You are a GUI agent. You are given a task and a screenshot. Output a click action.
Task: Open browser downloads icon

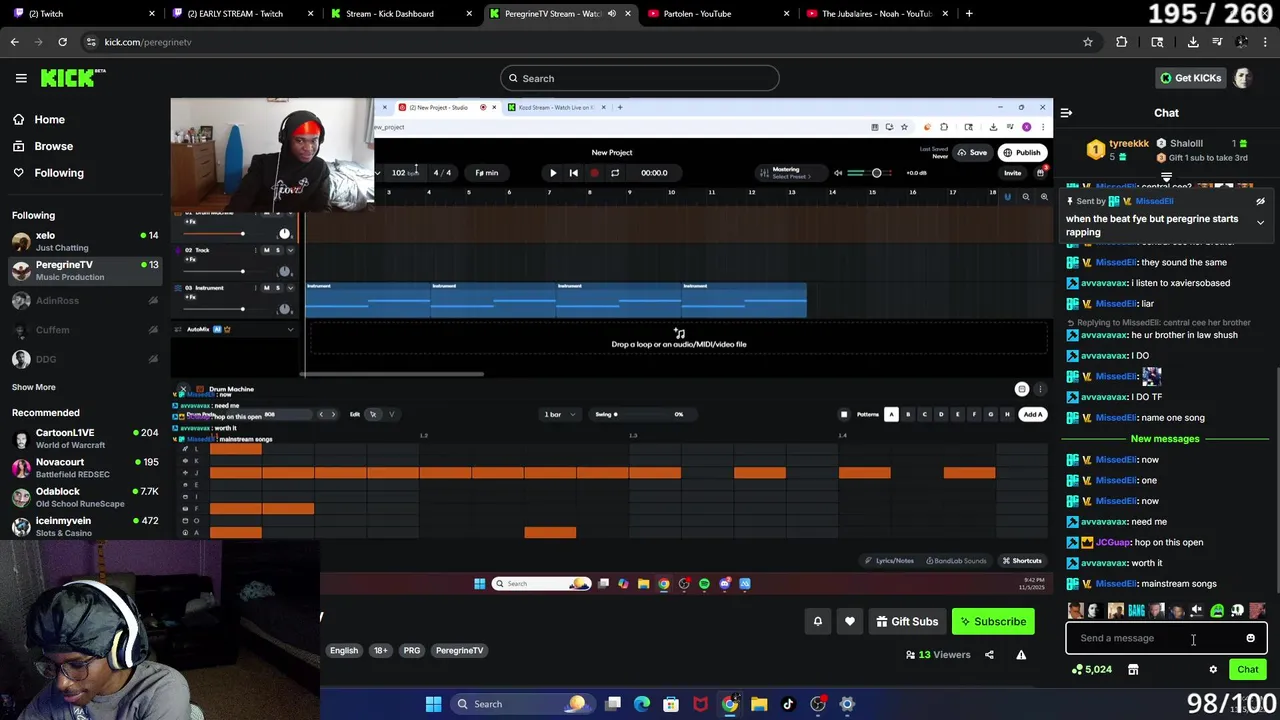(x=1193, y=42)
